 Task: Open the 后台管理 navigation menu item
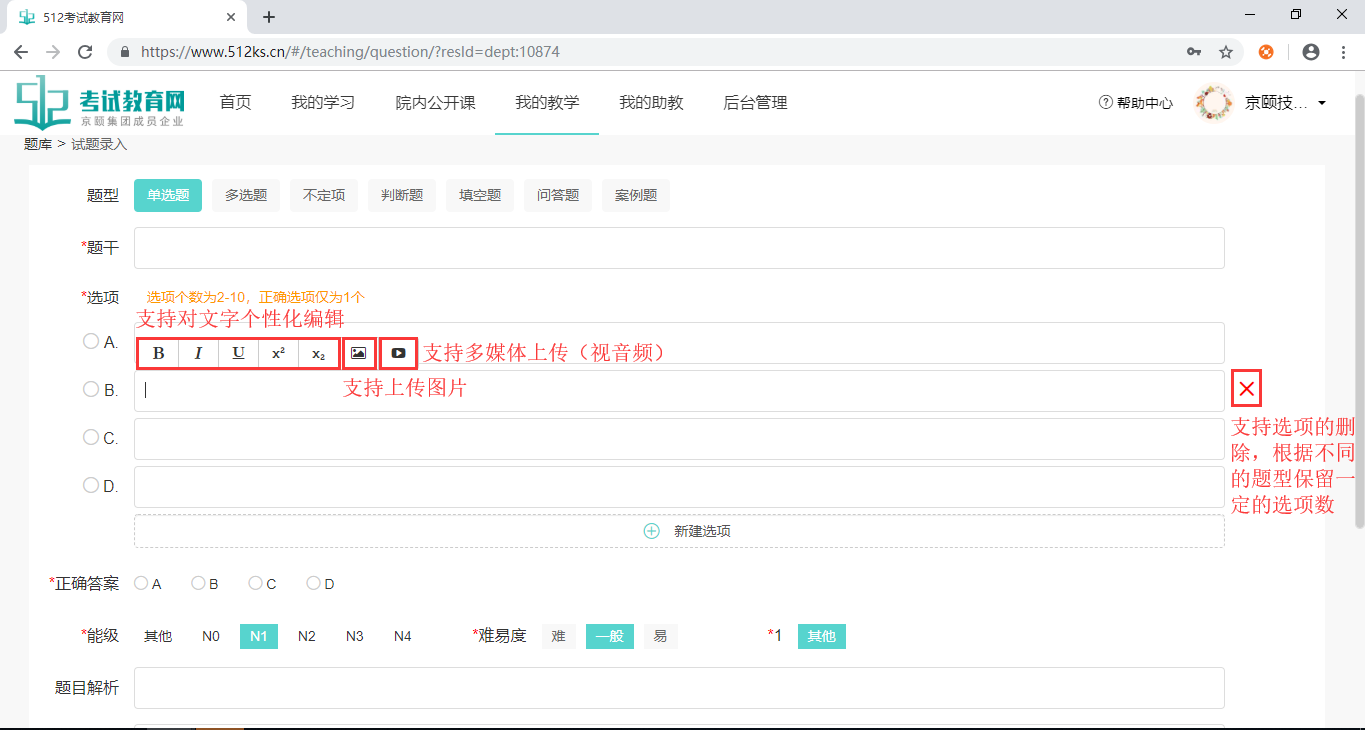click(x=755, y=102)
